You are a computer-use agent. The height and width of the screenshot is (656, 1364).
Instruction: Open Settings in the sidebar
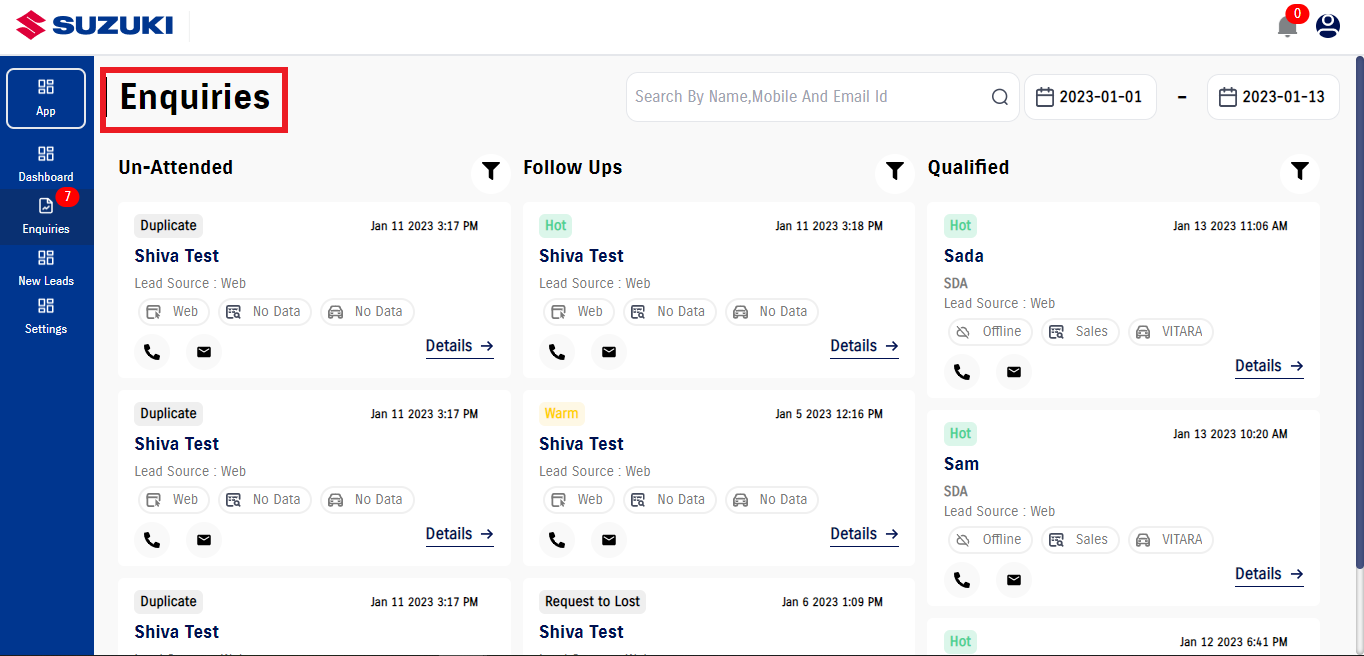(x=46, y=316)
